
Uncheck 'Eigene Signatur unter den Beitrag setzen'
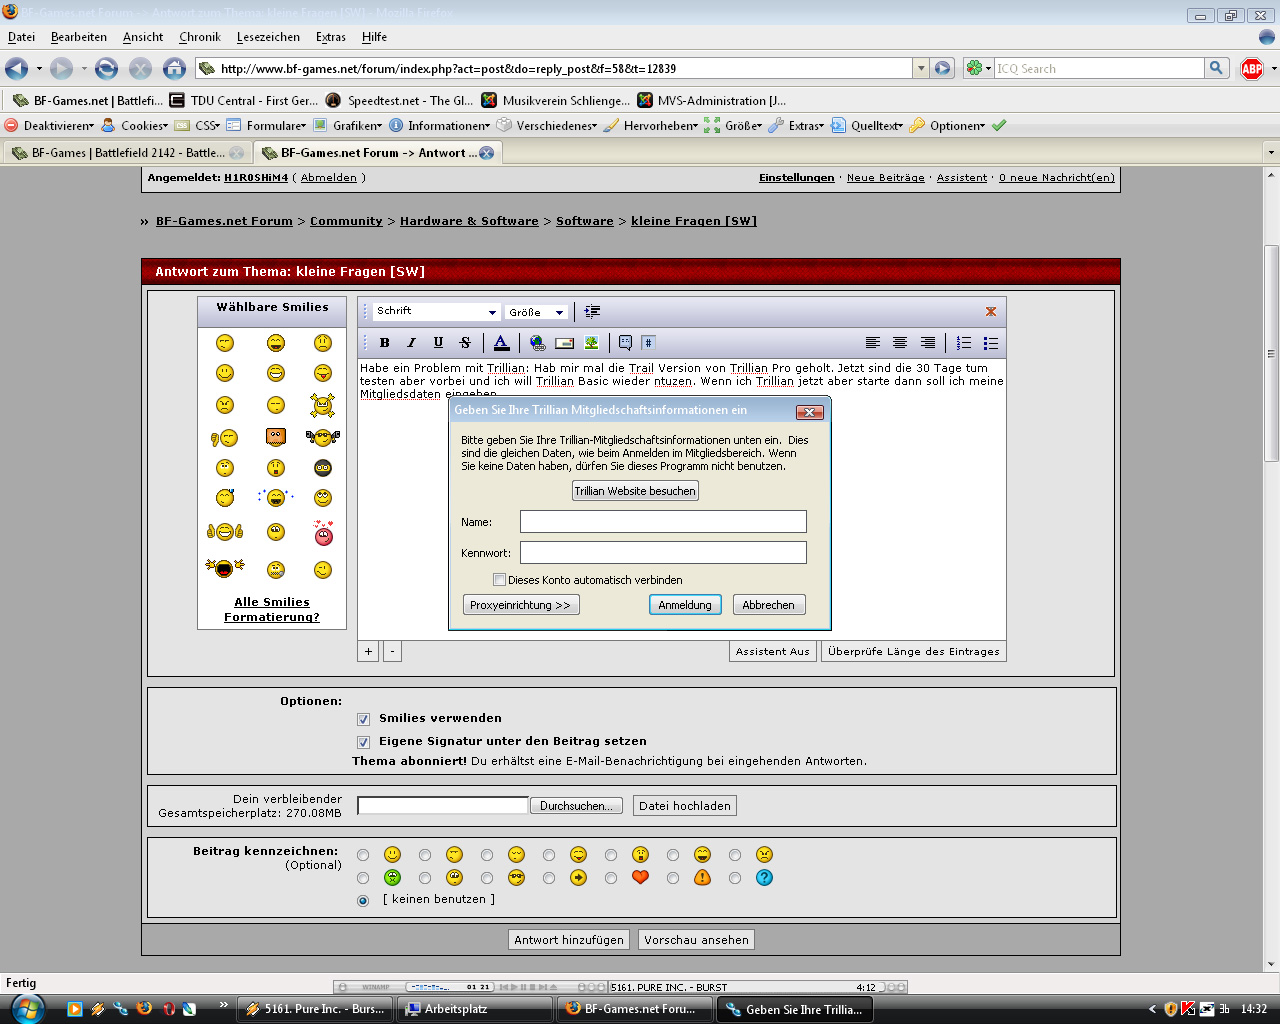[363, 742]
